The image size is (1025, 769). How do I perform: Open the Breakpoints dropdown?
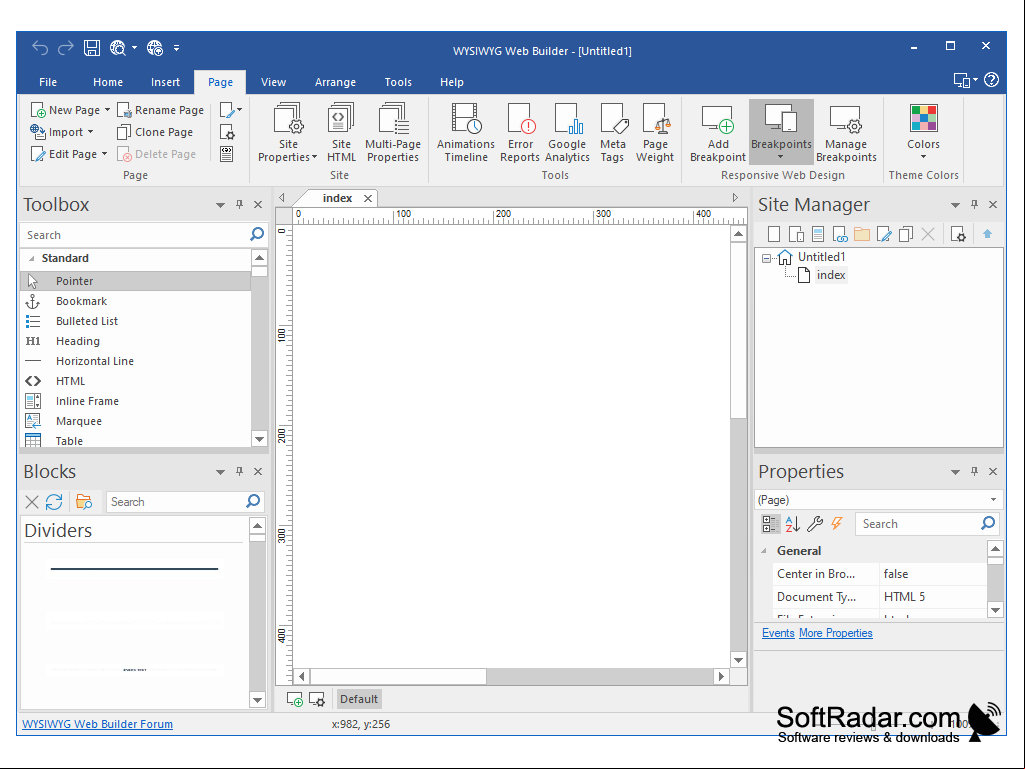click(x=781, y=157)
